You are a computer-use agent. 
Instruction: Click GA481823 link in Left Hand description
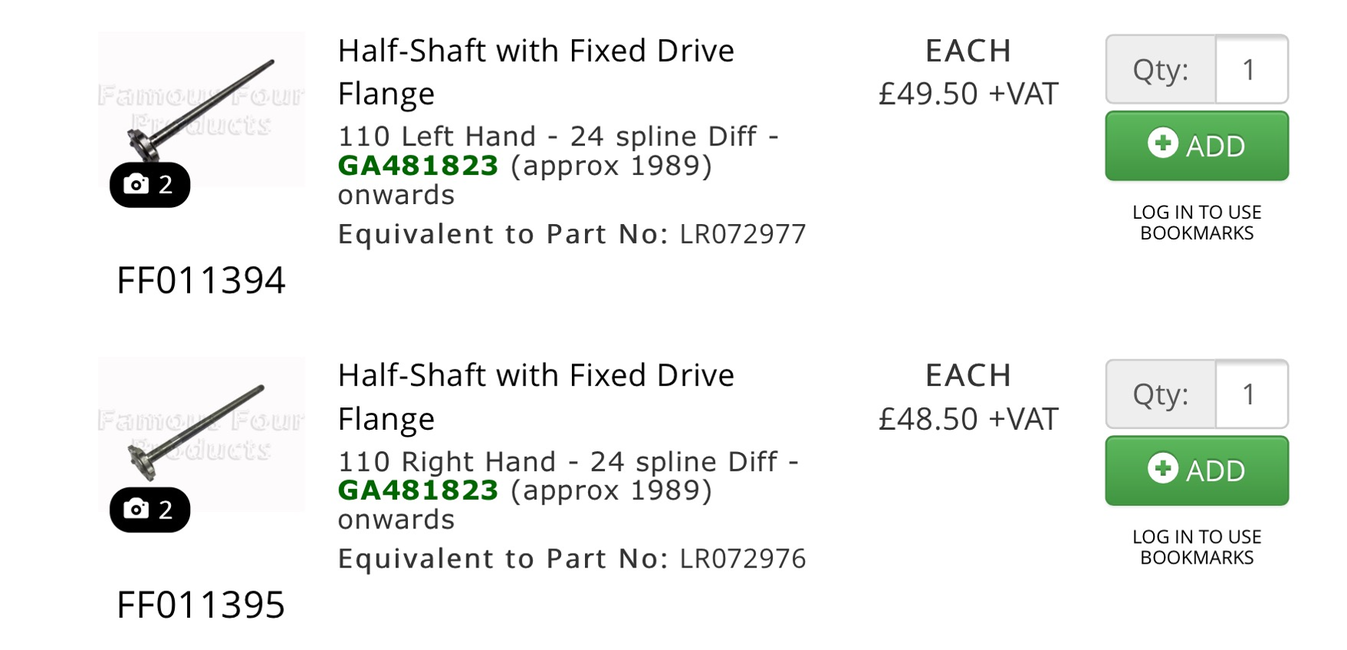coord(418,165)
